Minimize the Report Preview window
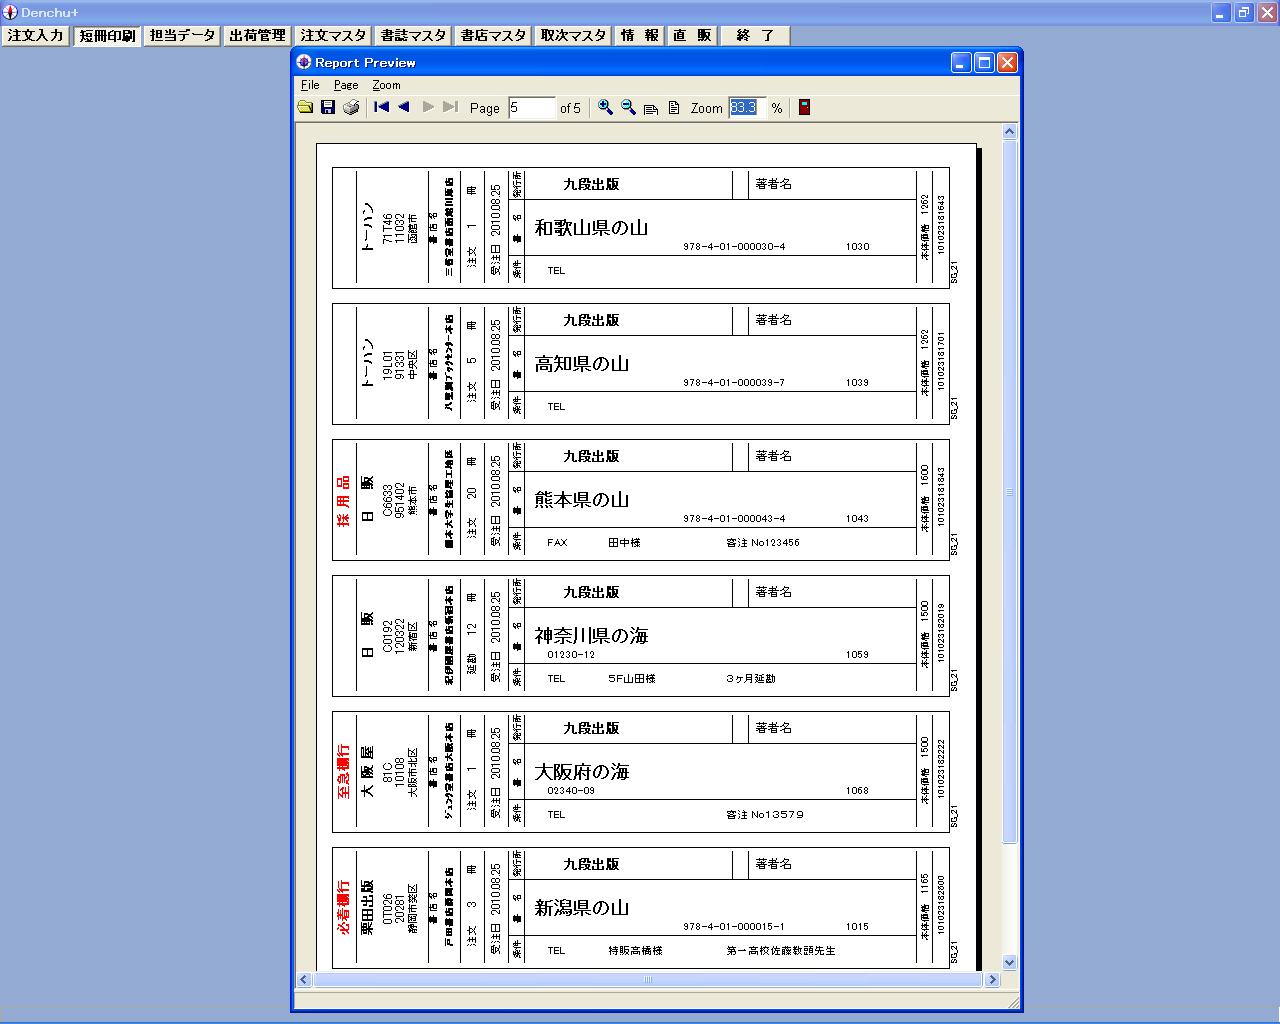The width and height of the screenshot is (1280, 1024). coord(961,63)
